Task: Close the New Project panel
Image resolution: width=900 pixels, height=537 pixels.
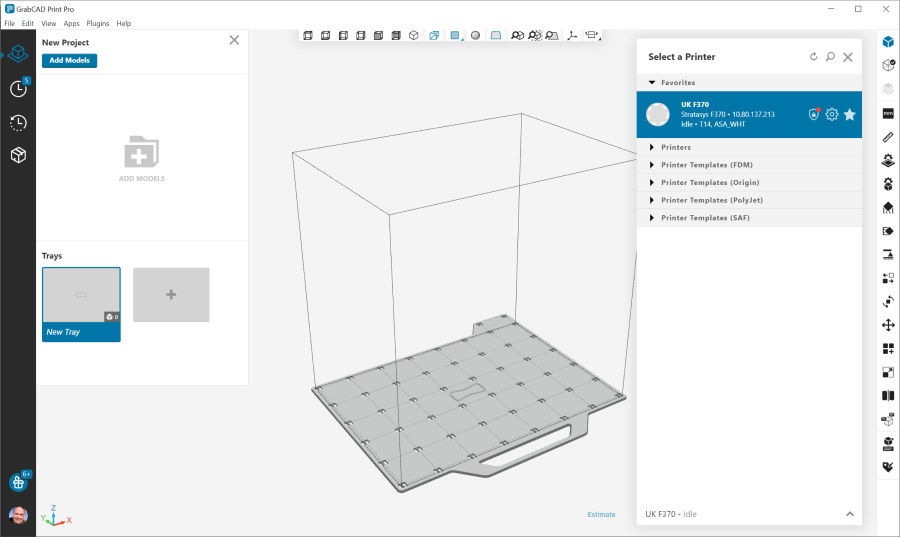Action: click(x=234, y=40)
